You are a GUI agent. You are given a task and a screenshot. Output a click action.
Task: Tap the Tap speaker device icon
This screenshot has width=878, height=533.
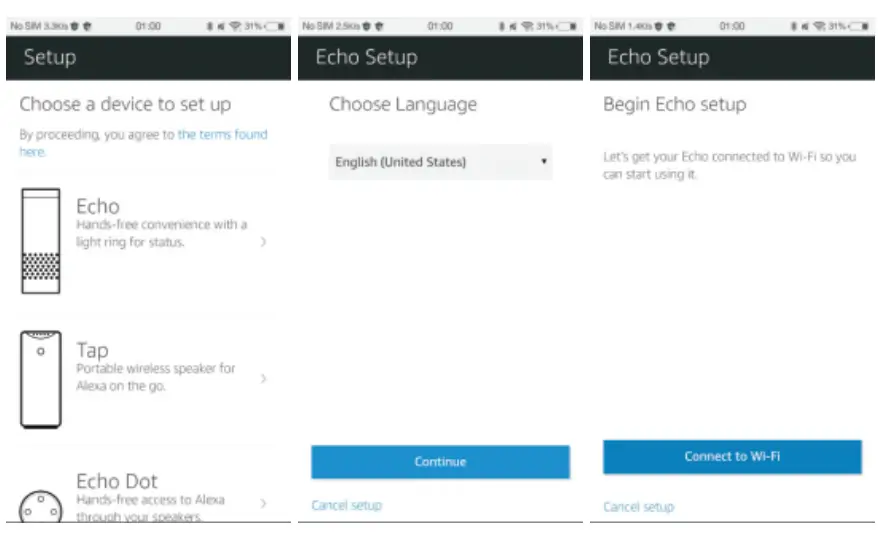pos(41,379)
